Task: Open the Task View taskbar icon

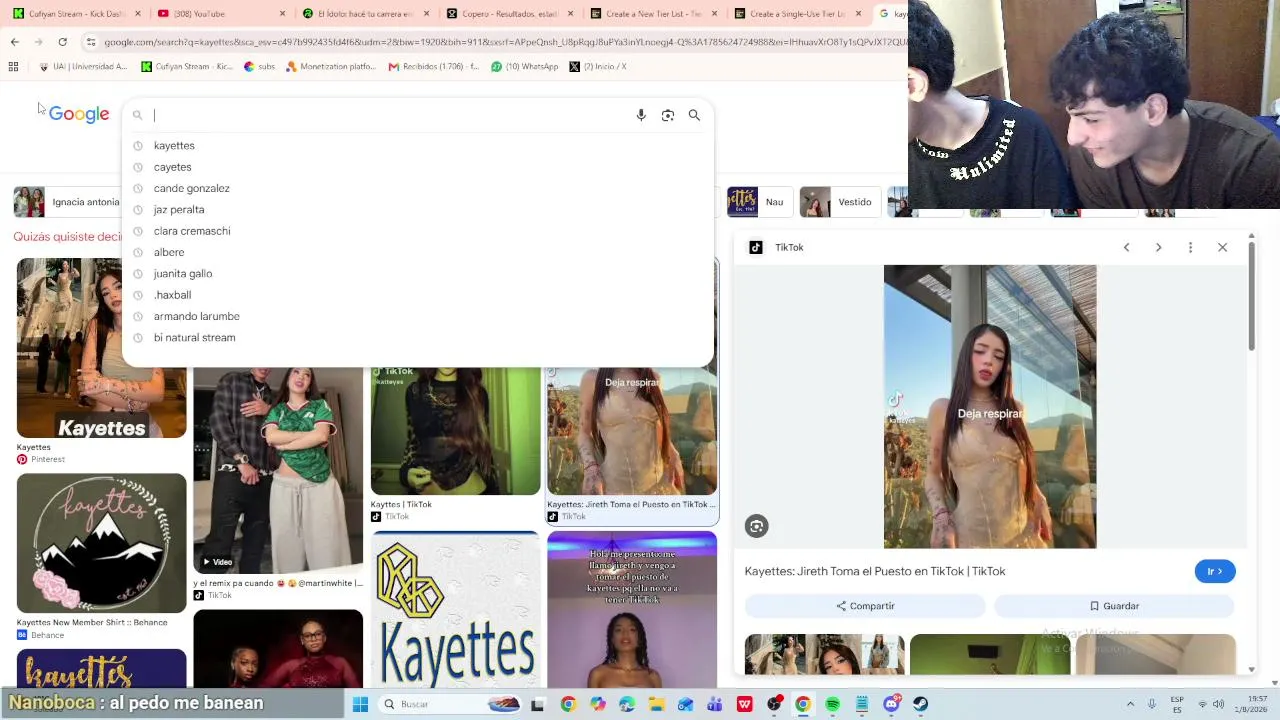Action: 537,704
